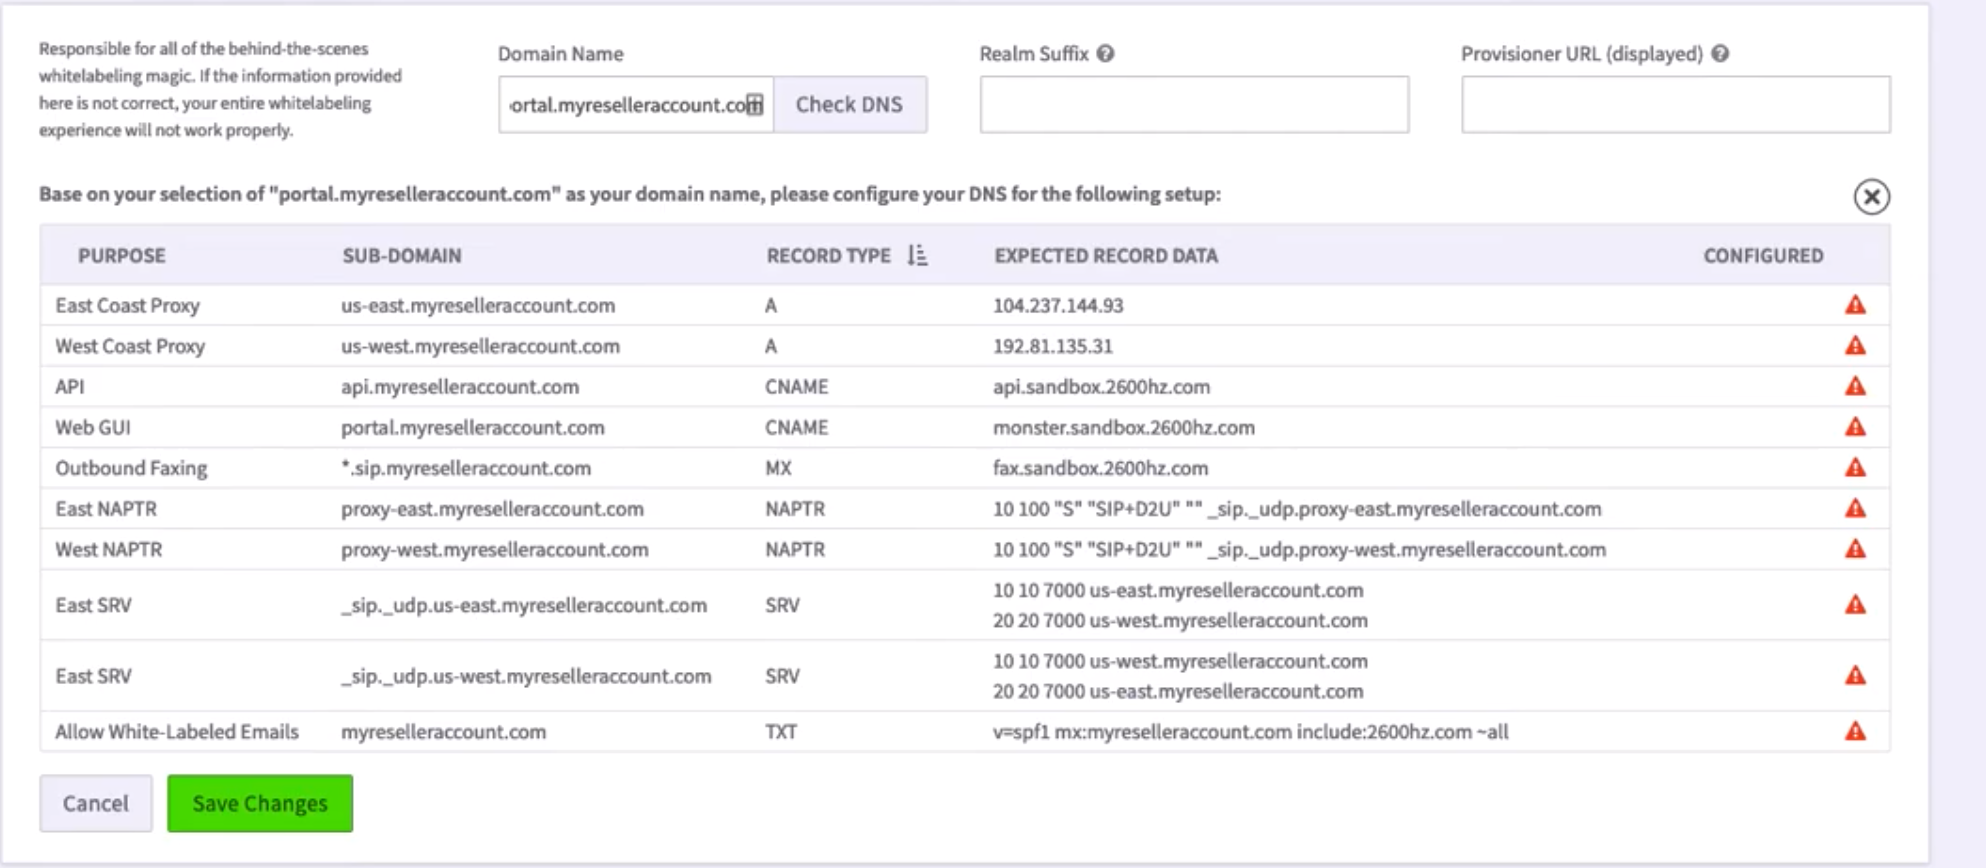Click the v=spf1 TXT record data
This screenshot has width=1986, height=868.
[1250, 732]
